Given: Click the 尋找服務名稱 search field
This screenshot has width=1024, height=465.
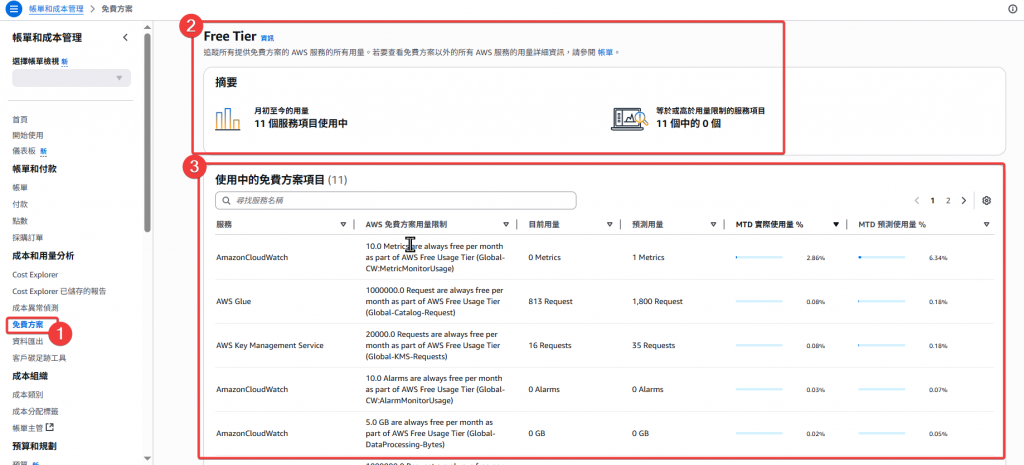Looking at the screenshot, I should (x=396, y=200).
